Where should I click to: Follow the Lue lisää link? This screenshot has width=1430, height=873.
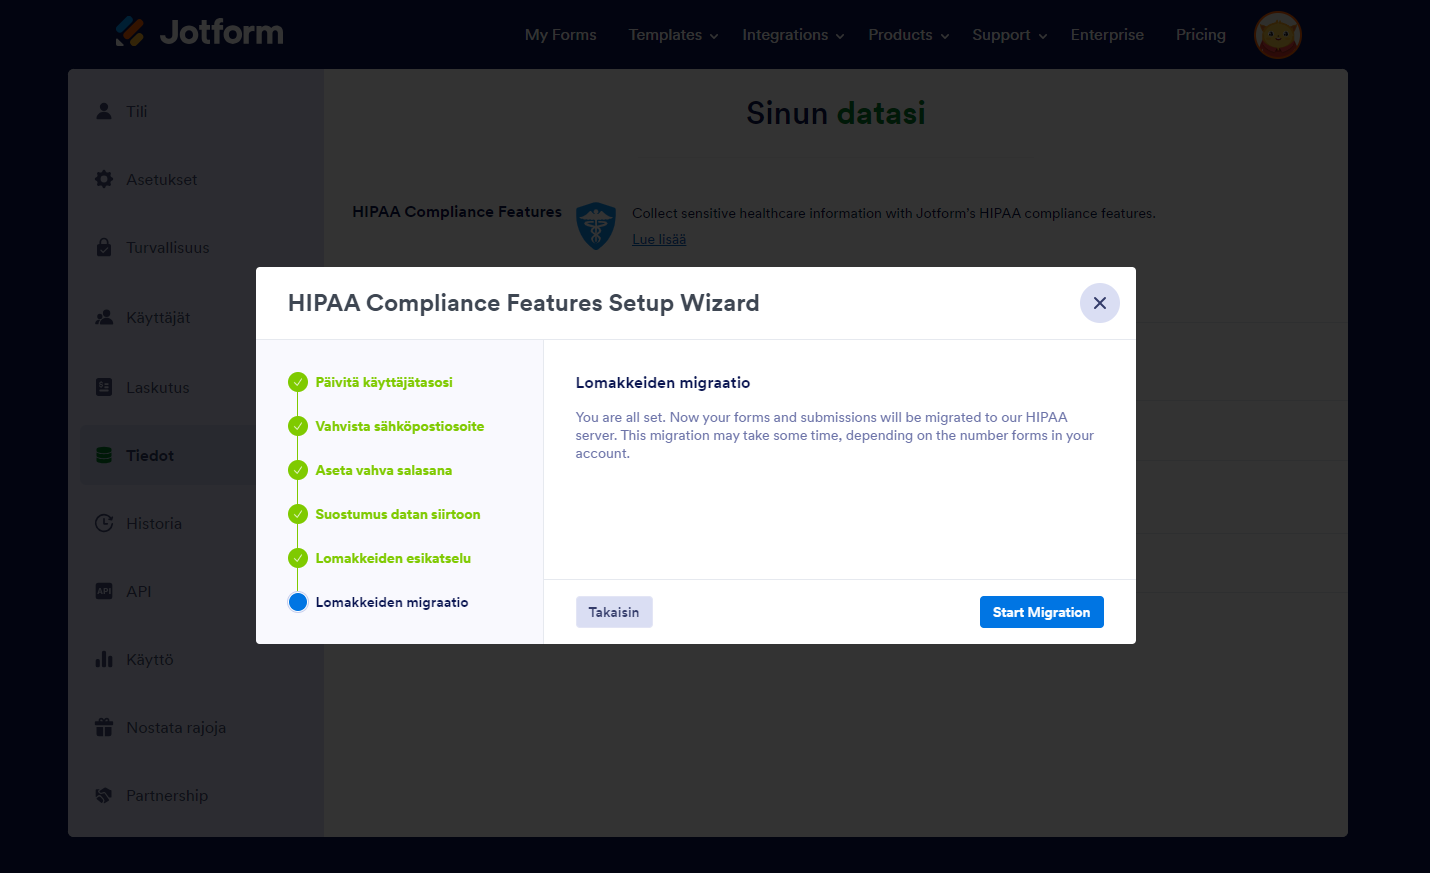click(x=659, y=239)
